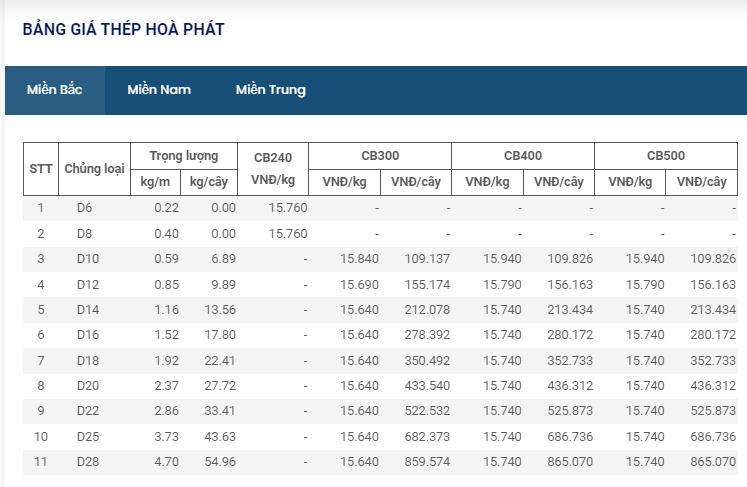
Task: Select the CB240 price in the D6 row
Action: (288, 208)
